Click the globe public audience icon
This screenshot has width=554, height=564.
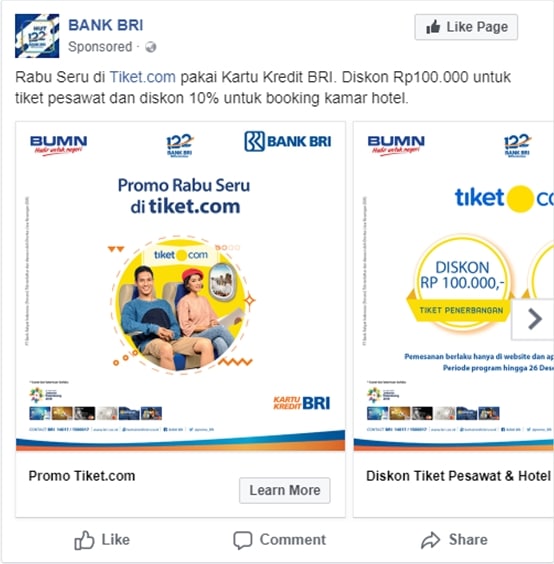[150, 47]
